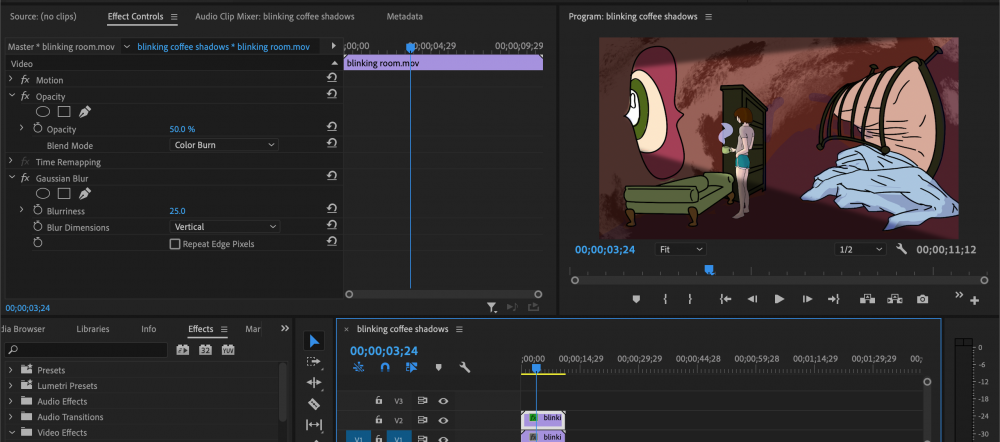Reset the Motion effect

pos(332,77)
